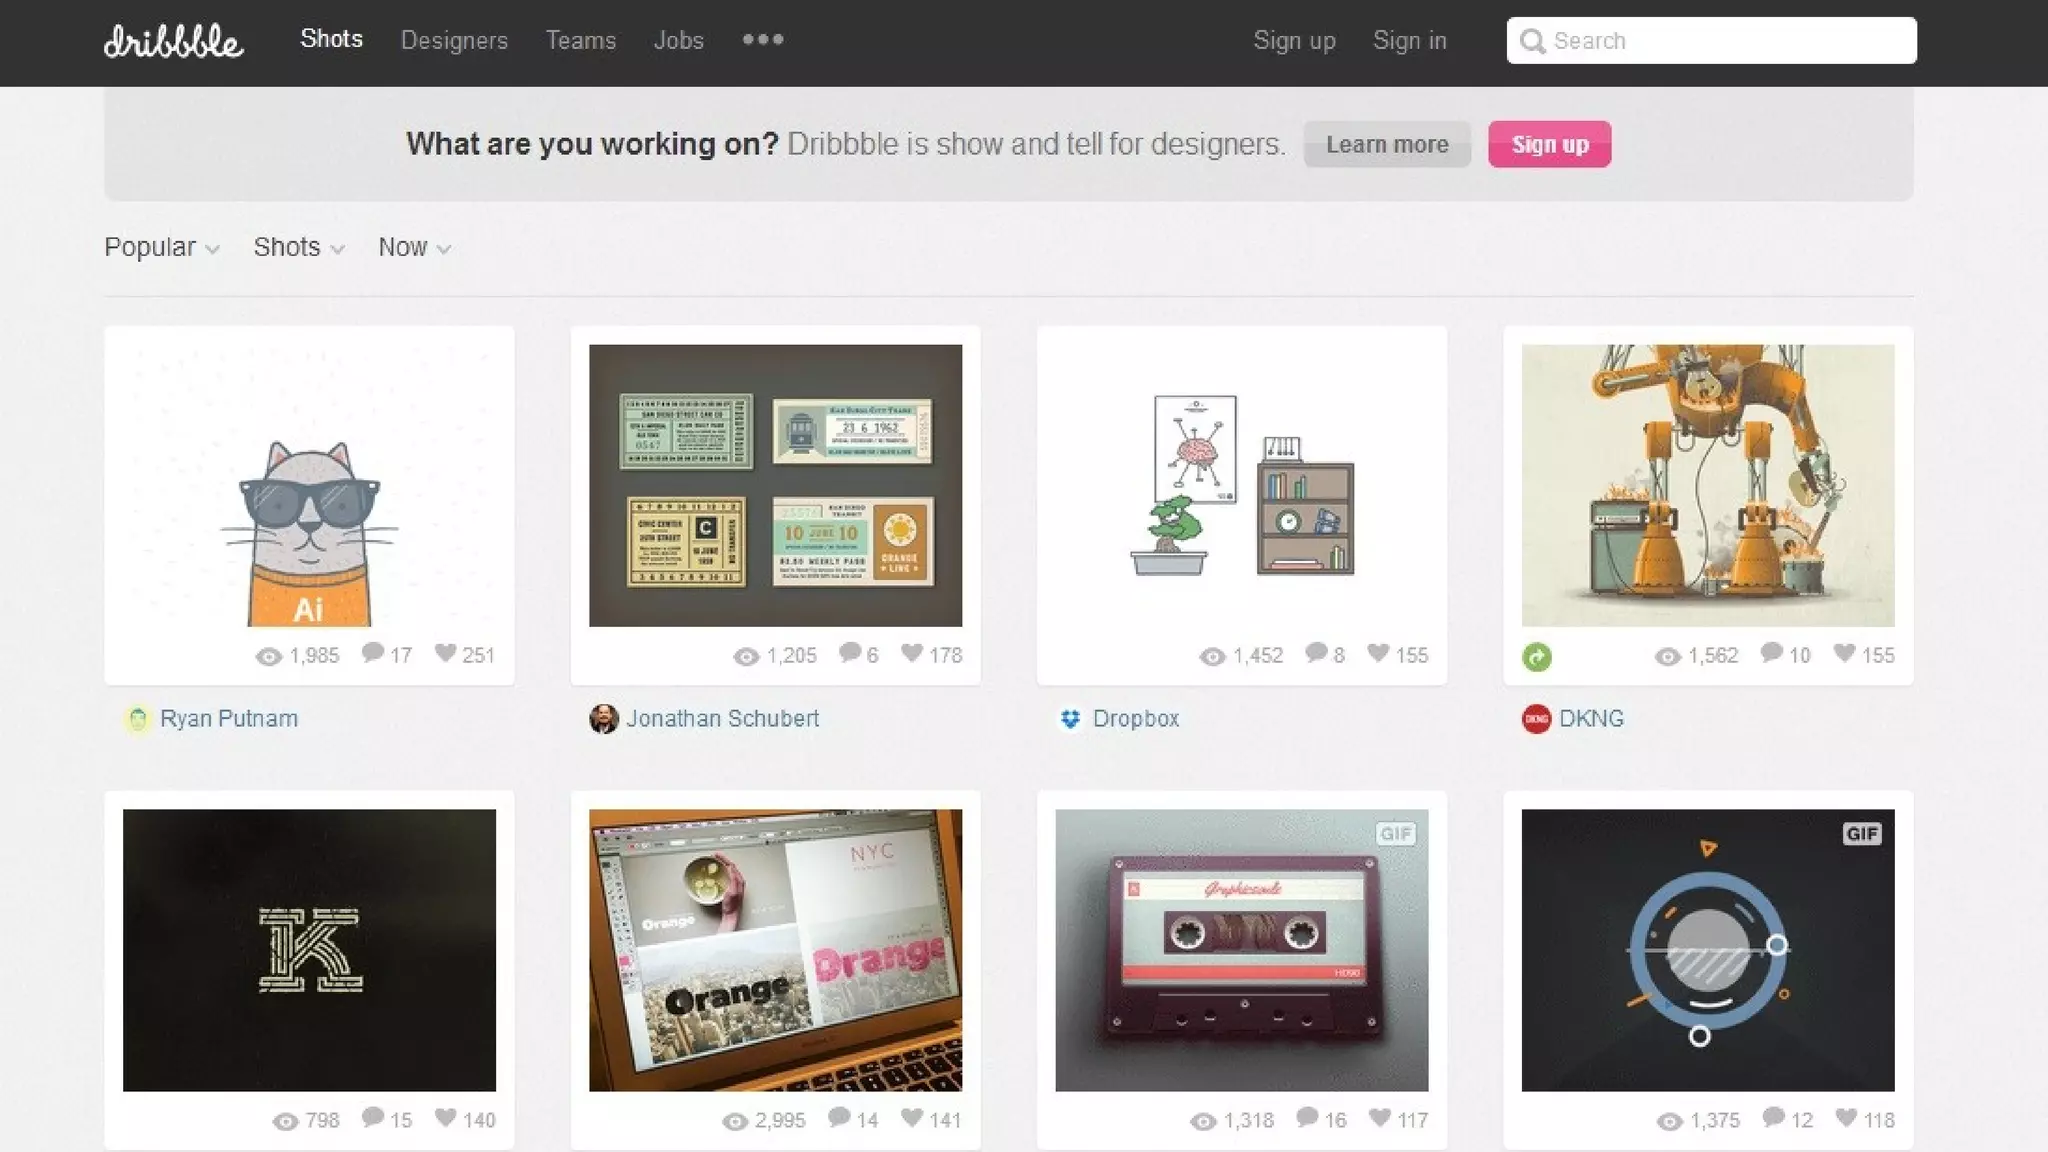Click Dropbox avatar icon

click(1070, 718)
